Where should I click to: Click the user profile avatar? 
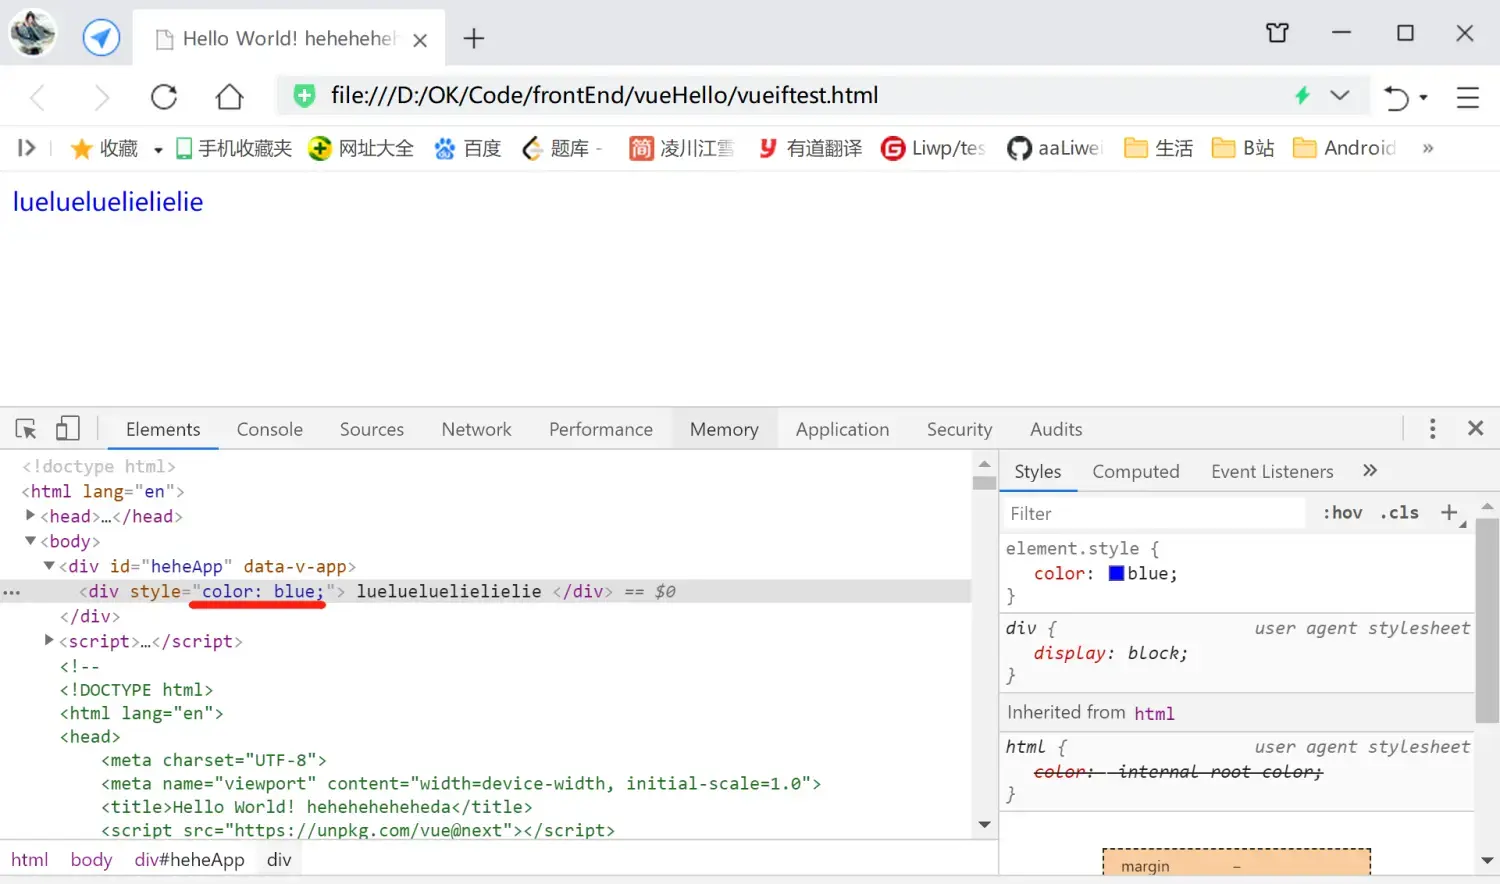[33, 33]
